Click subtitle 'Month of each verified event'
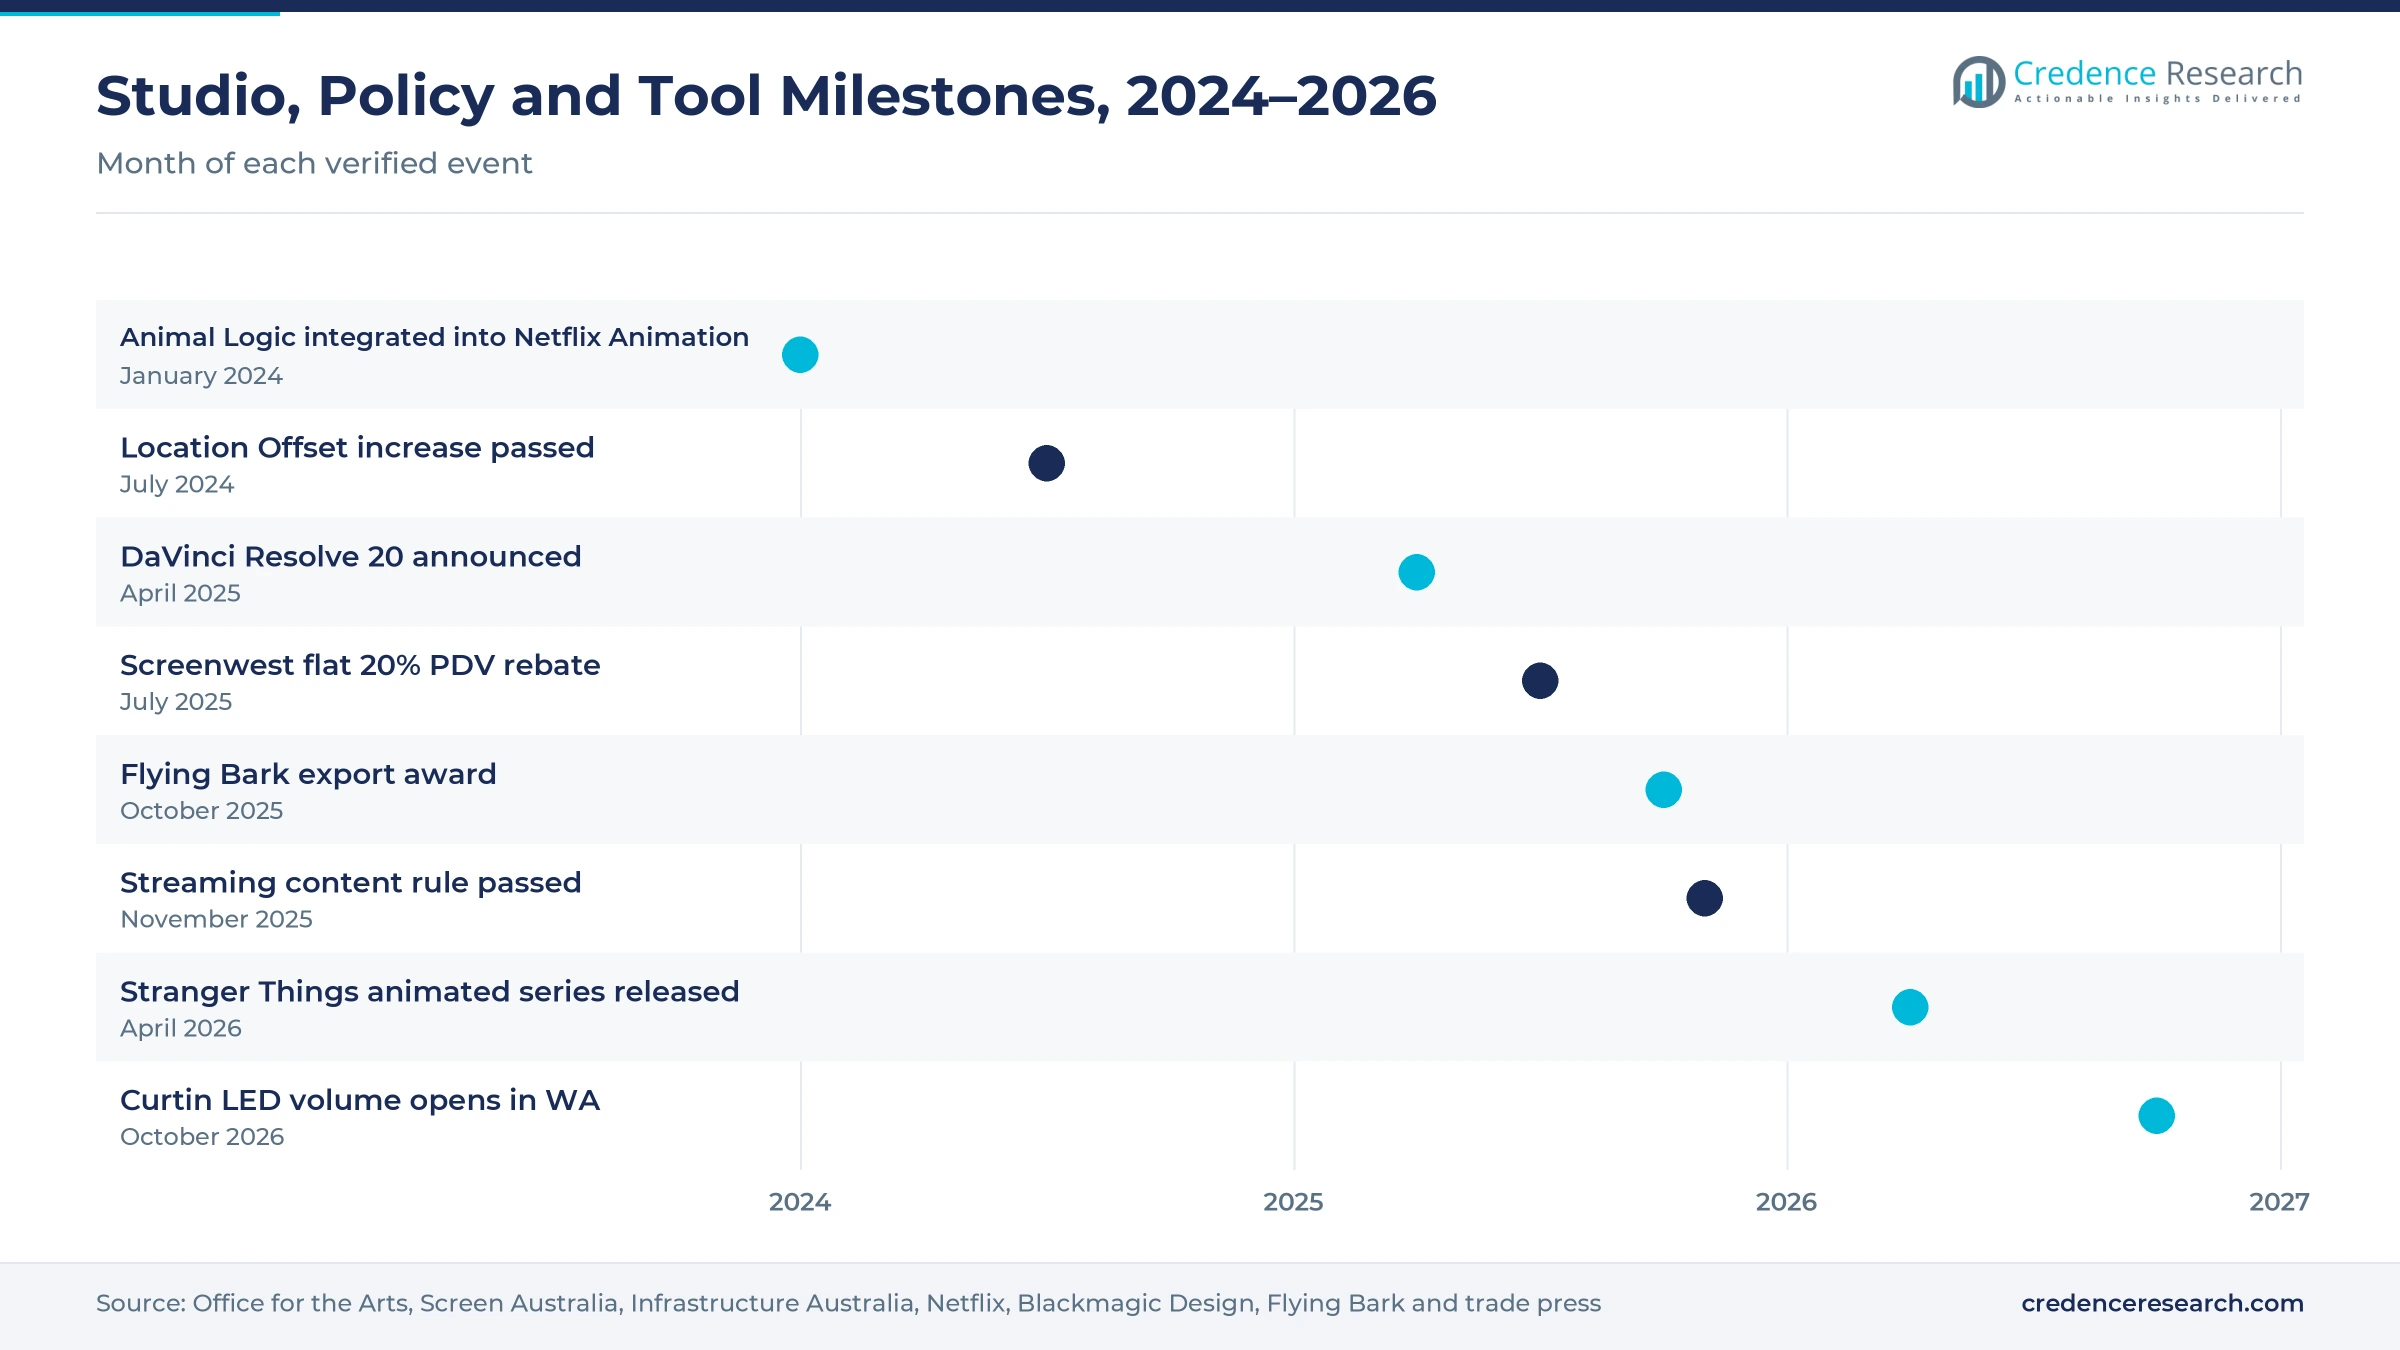The width and height of the screenshot is (2400, 1350). (314, 163)
